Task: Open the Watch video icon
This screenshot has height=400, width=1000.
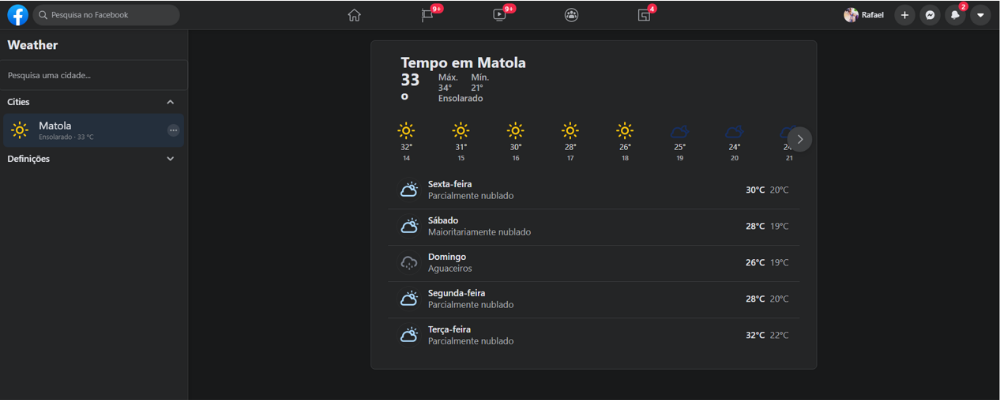Action: pyautogui.click(x=499, y=15)
